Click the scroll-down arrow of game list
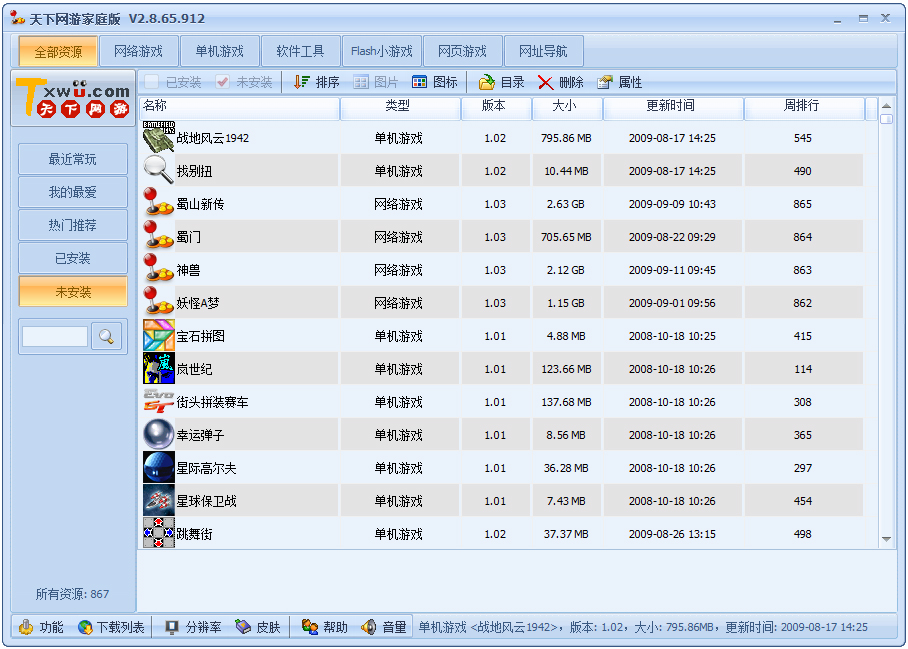The height and width of the screenshot is (649, 908). tap(886, 539)
